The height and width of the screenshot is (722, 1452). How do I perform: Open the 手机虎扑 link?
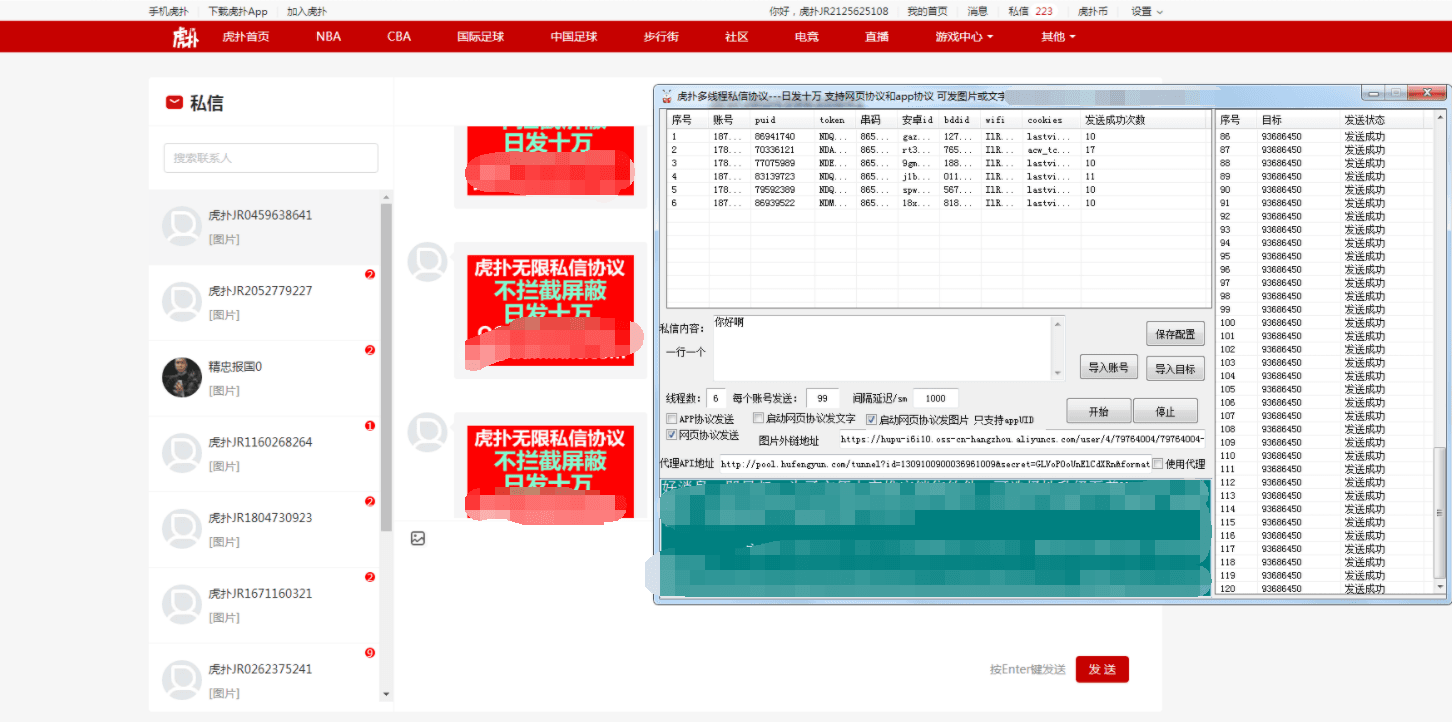[168, 11]
